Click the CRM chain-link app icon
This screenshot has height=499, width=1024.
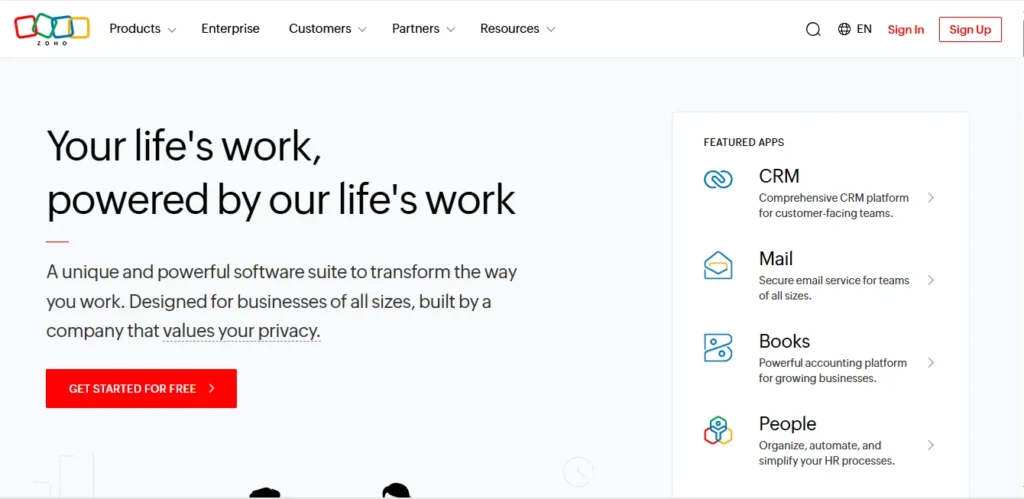coord(718,179)
